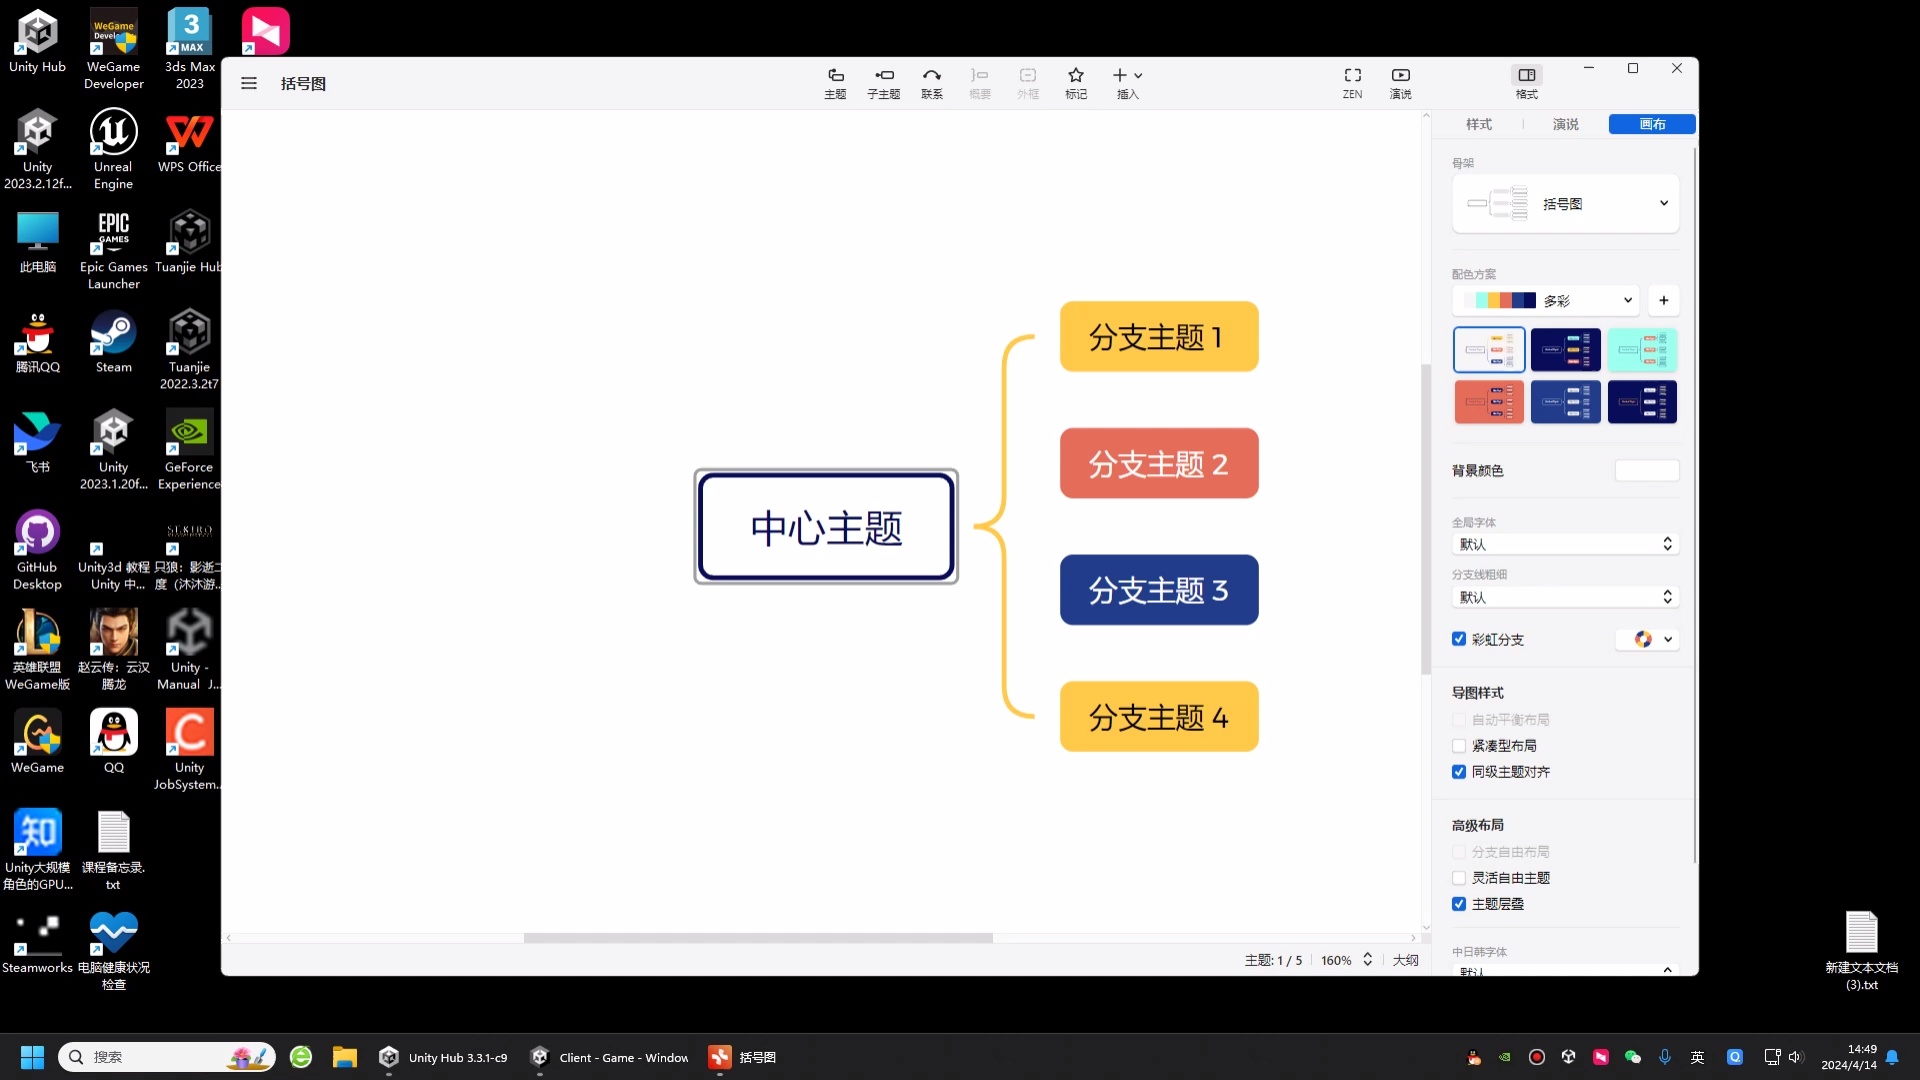This screenshot has width=1920, height=1080.
Task: Enable the 紧凑型布局 checkbox
Action: 1459,746
